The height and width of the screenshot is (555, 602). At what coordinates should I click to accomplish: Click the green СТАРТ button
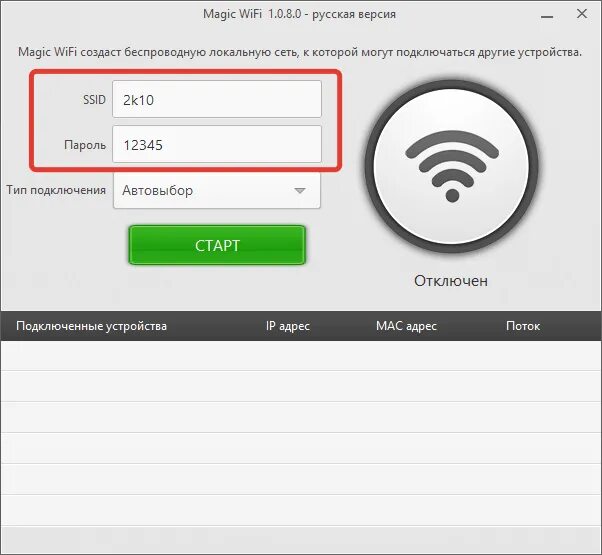(217, 245)
